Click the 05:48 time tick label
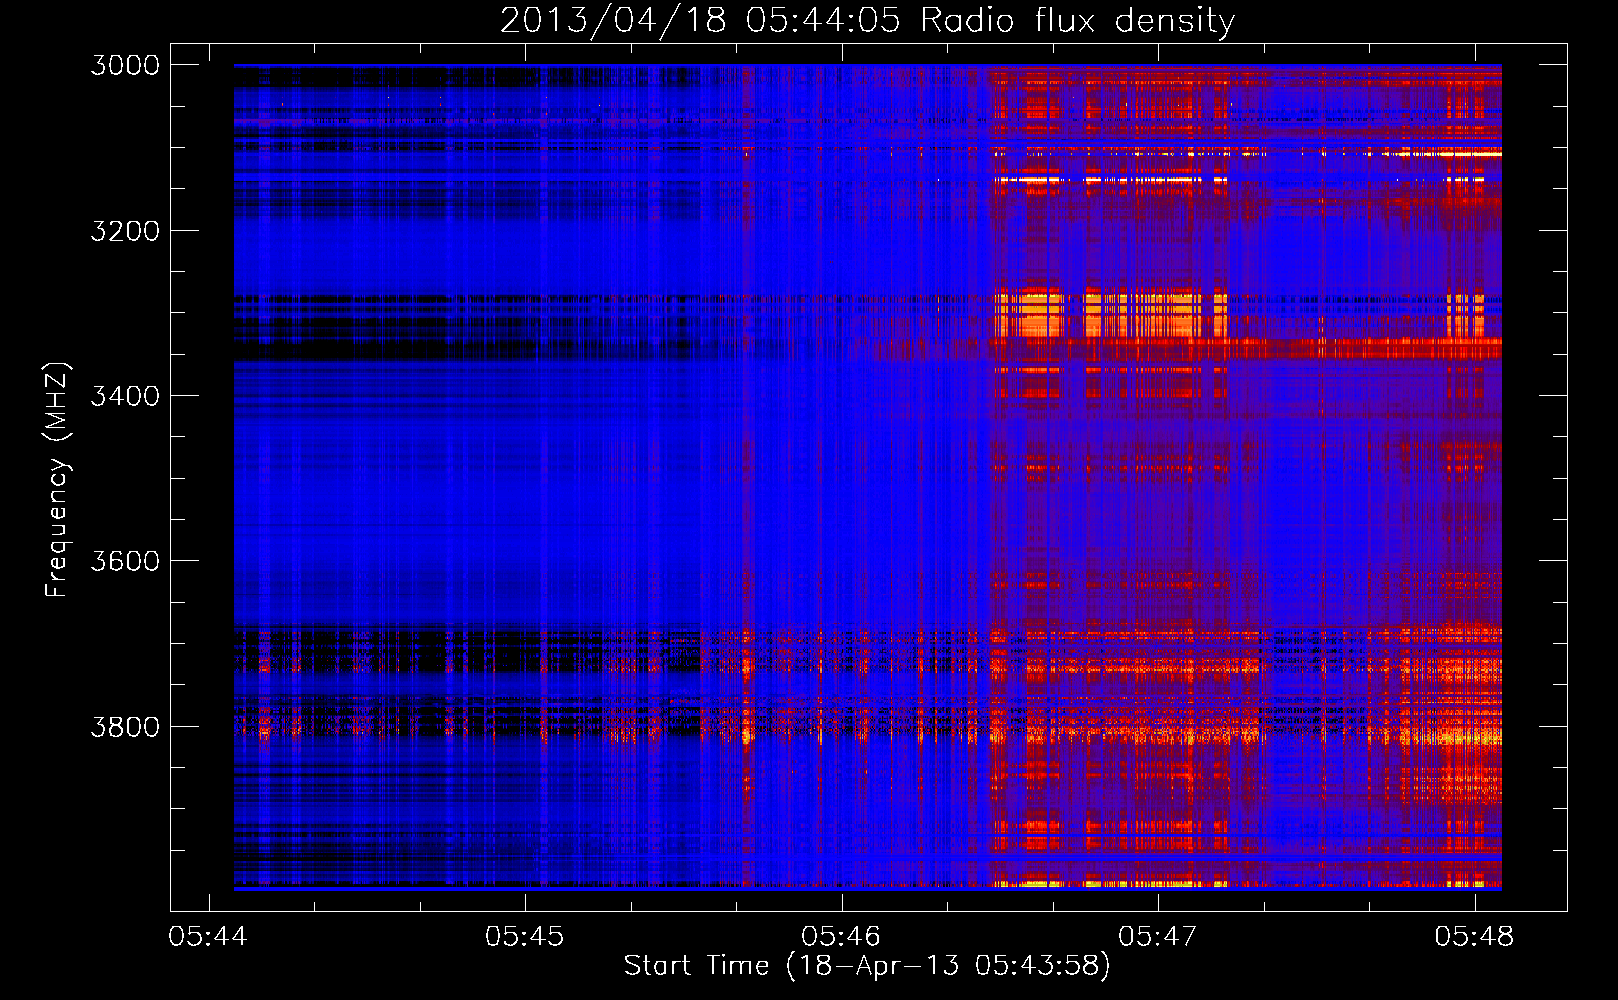Viewport: 1618px width, 1000px height. click(x=1474, y=936)
